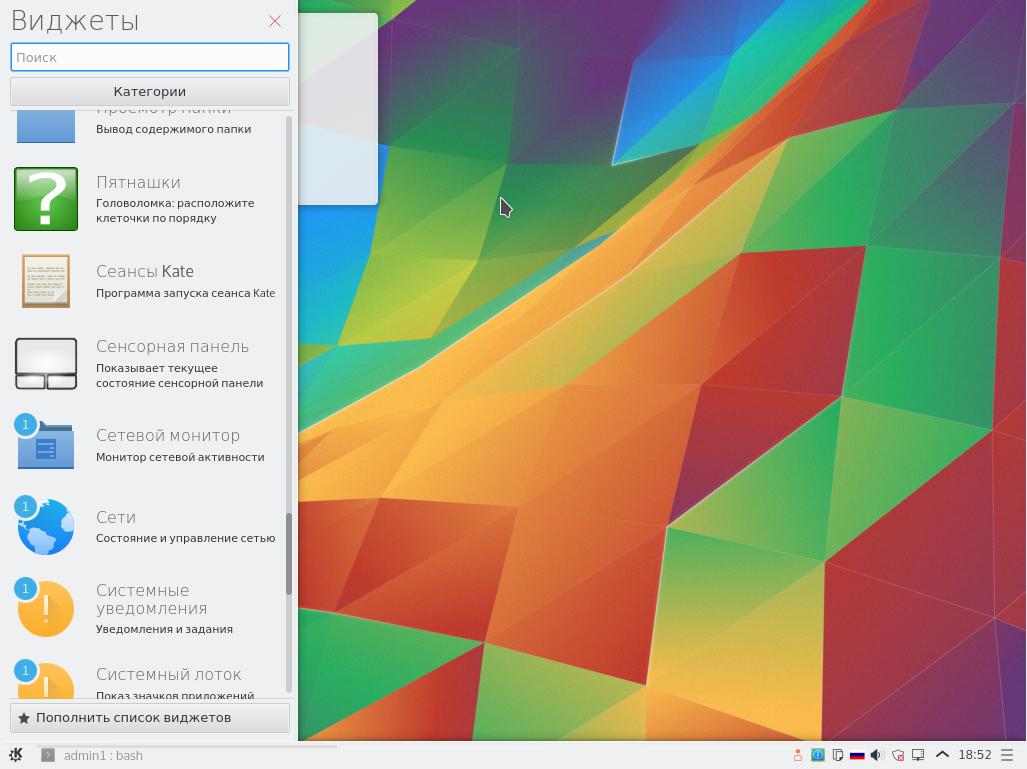Open the clipboard tray icon
This screenshot has width=1027, height=769.
pos(837,755)
